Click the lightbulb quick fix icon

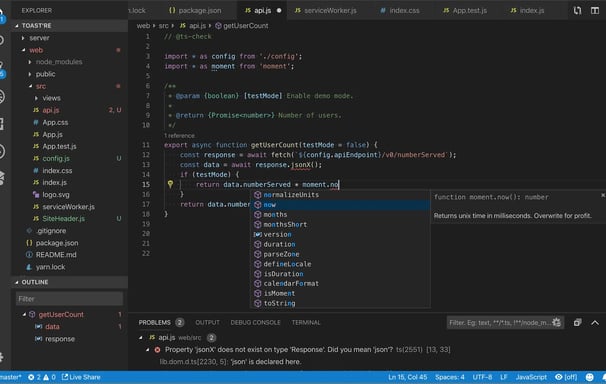point(170,184)
